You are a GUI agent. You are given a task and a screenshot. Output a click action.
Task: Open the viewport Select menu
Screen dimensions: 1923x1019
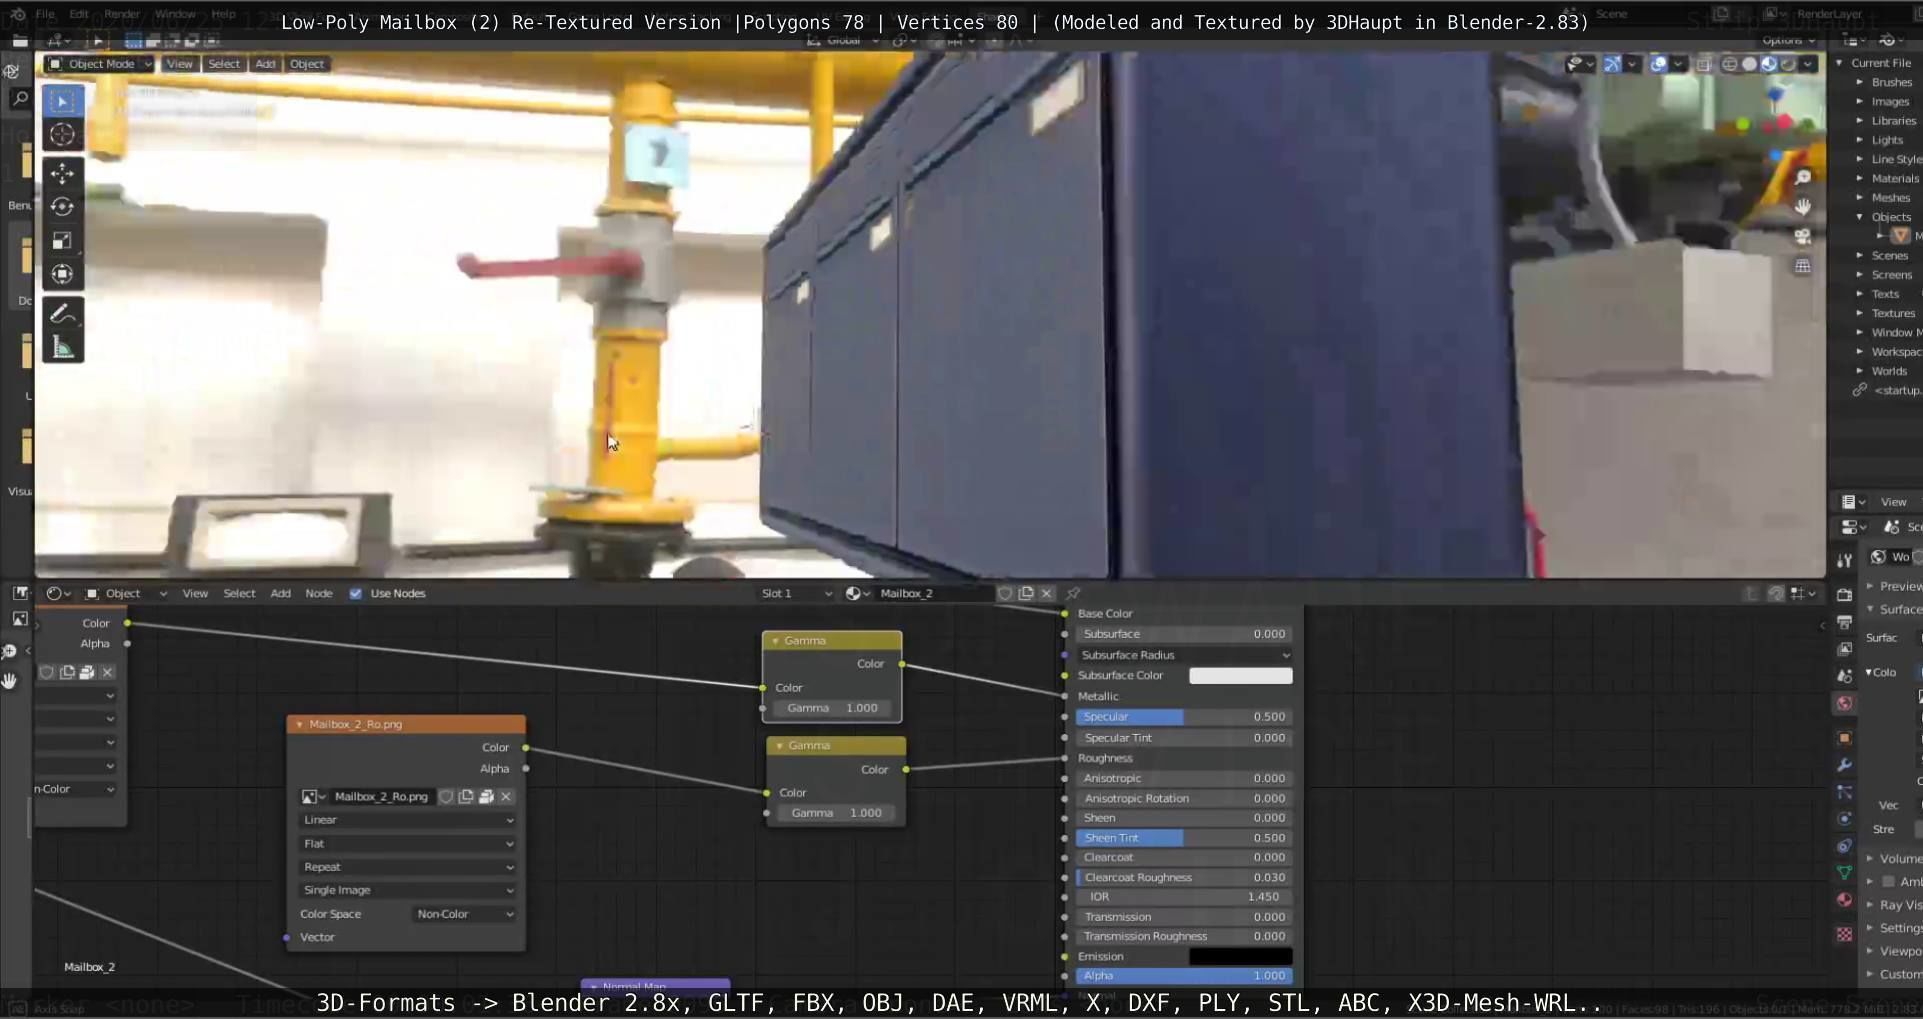click(x=224, y=64)
